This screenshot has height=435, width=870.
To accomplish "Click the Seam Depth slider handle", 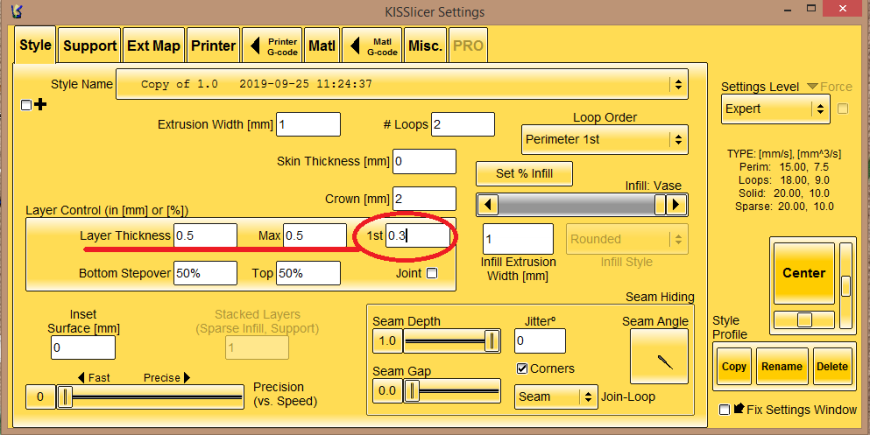I will (492, 341).
